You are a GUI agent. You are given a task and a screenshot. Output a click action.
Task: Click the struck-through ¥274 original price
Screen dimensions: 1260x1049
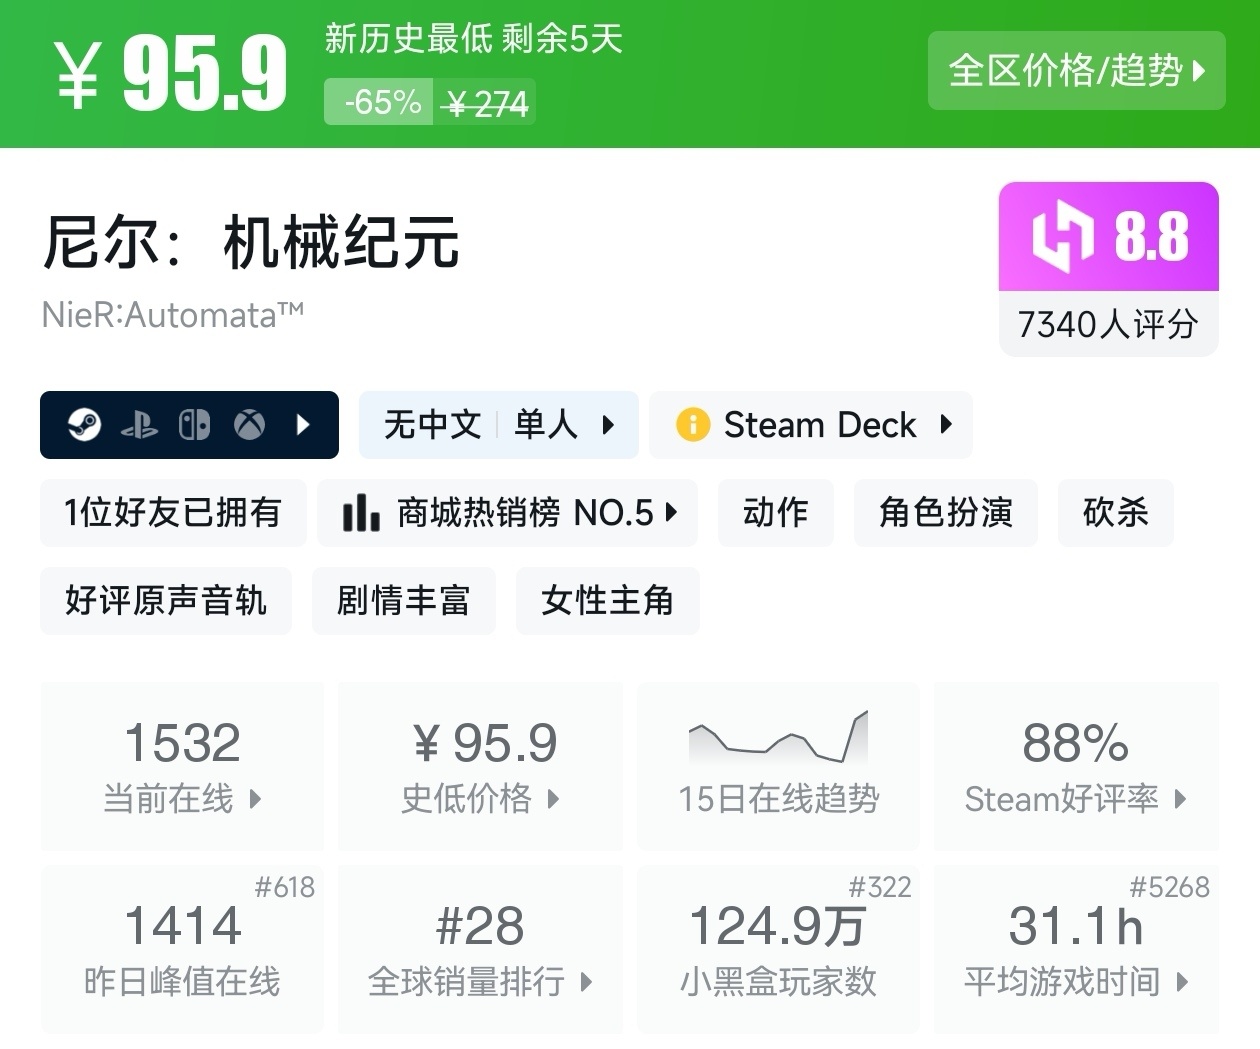485,103
